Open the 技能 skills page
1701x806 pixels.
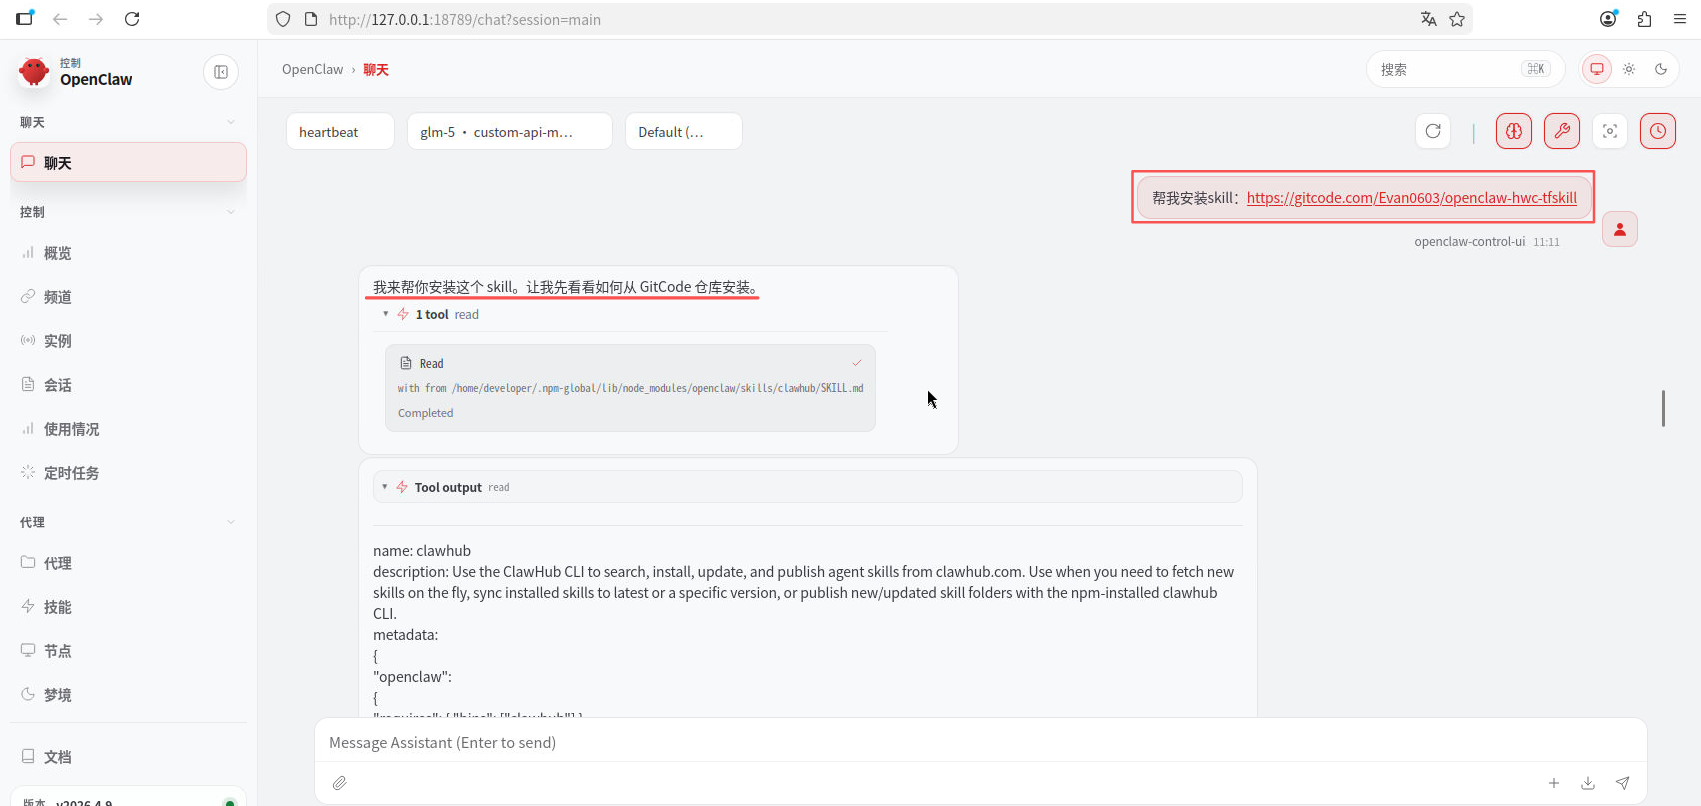(128, 607)
